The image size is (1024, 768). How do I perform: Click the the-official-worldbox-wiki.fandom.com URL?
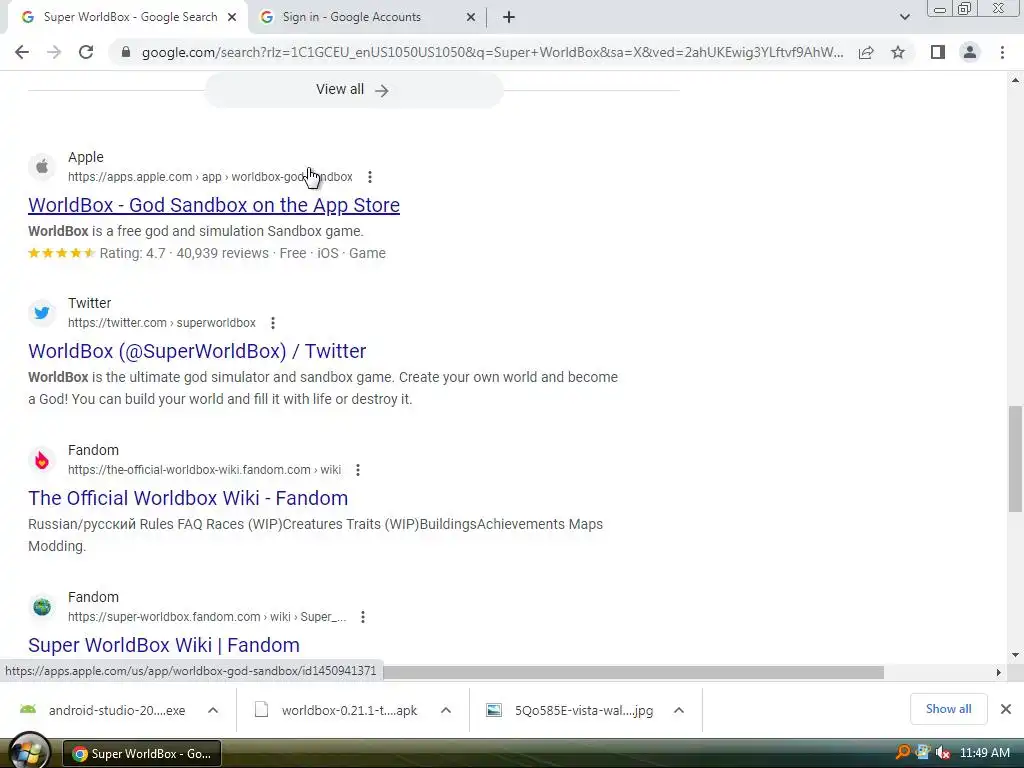(x=204, y=470)
